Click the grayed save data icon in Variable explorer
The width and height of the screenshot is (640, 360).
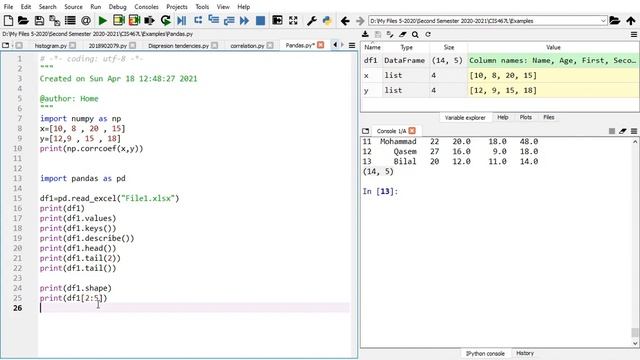(x=378, y=34)
